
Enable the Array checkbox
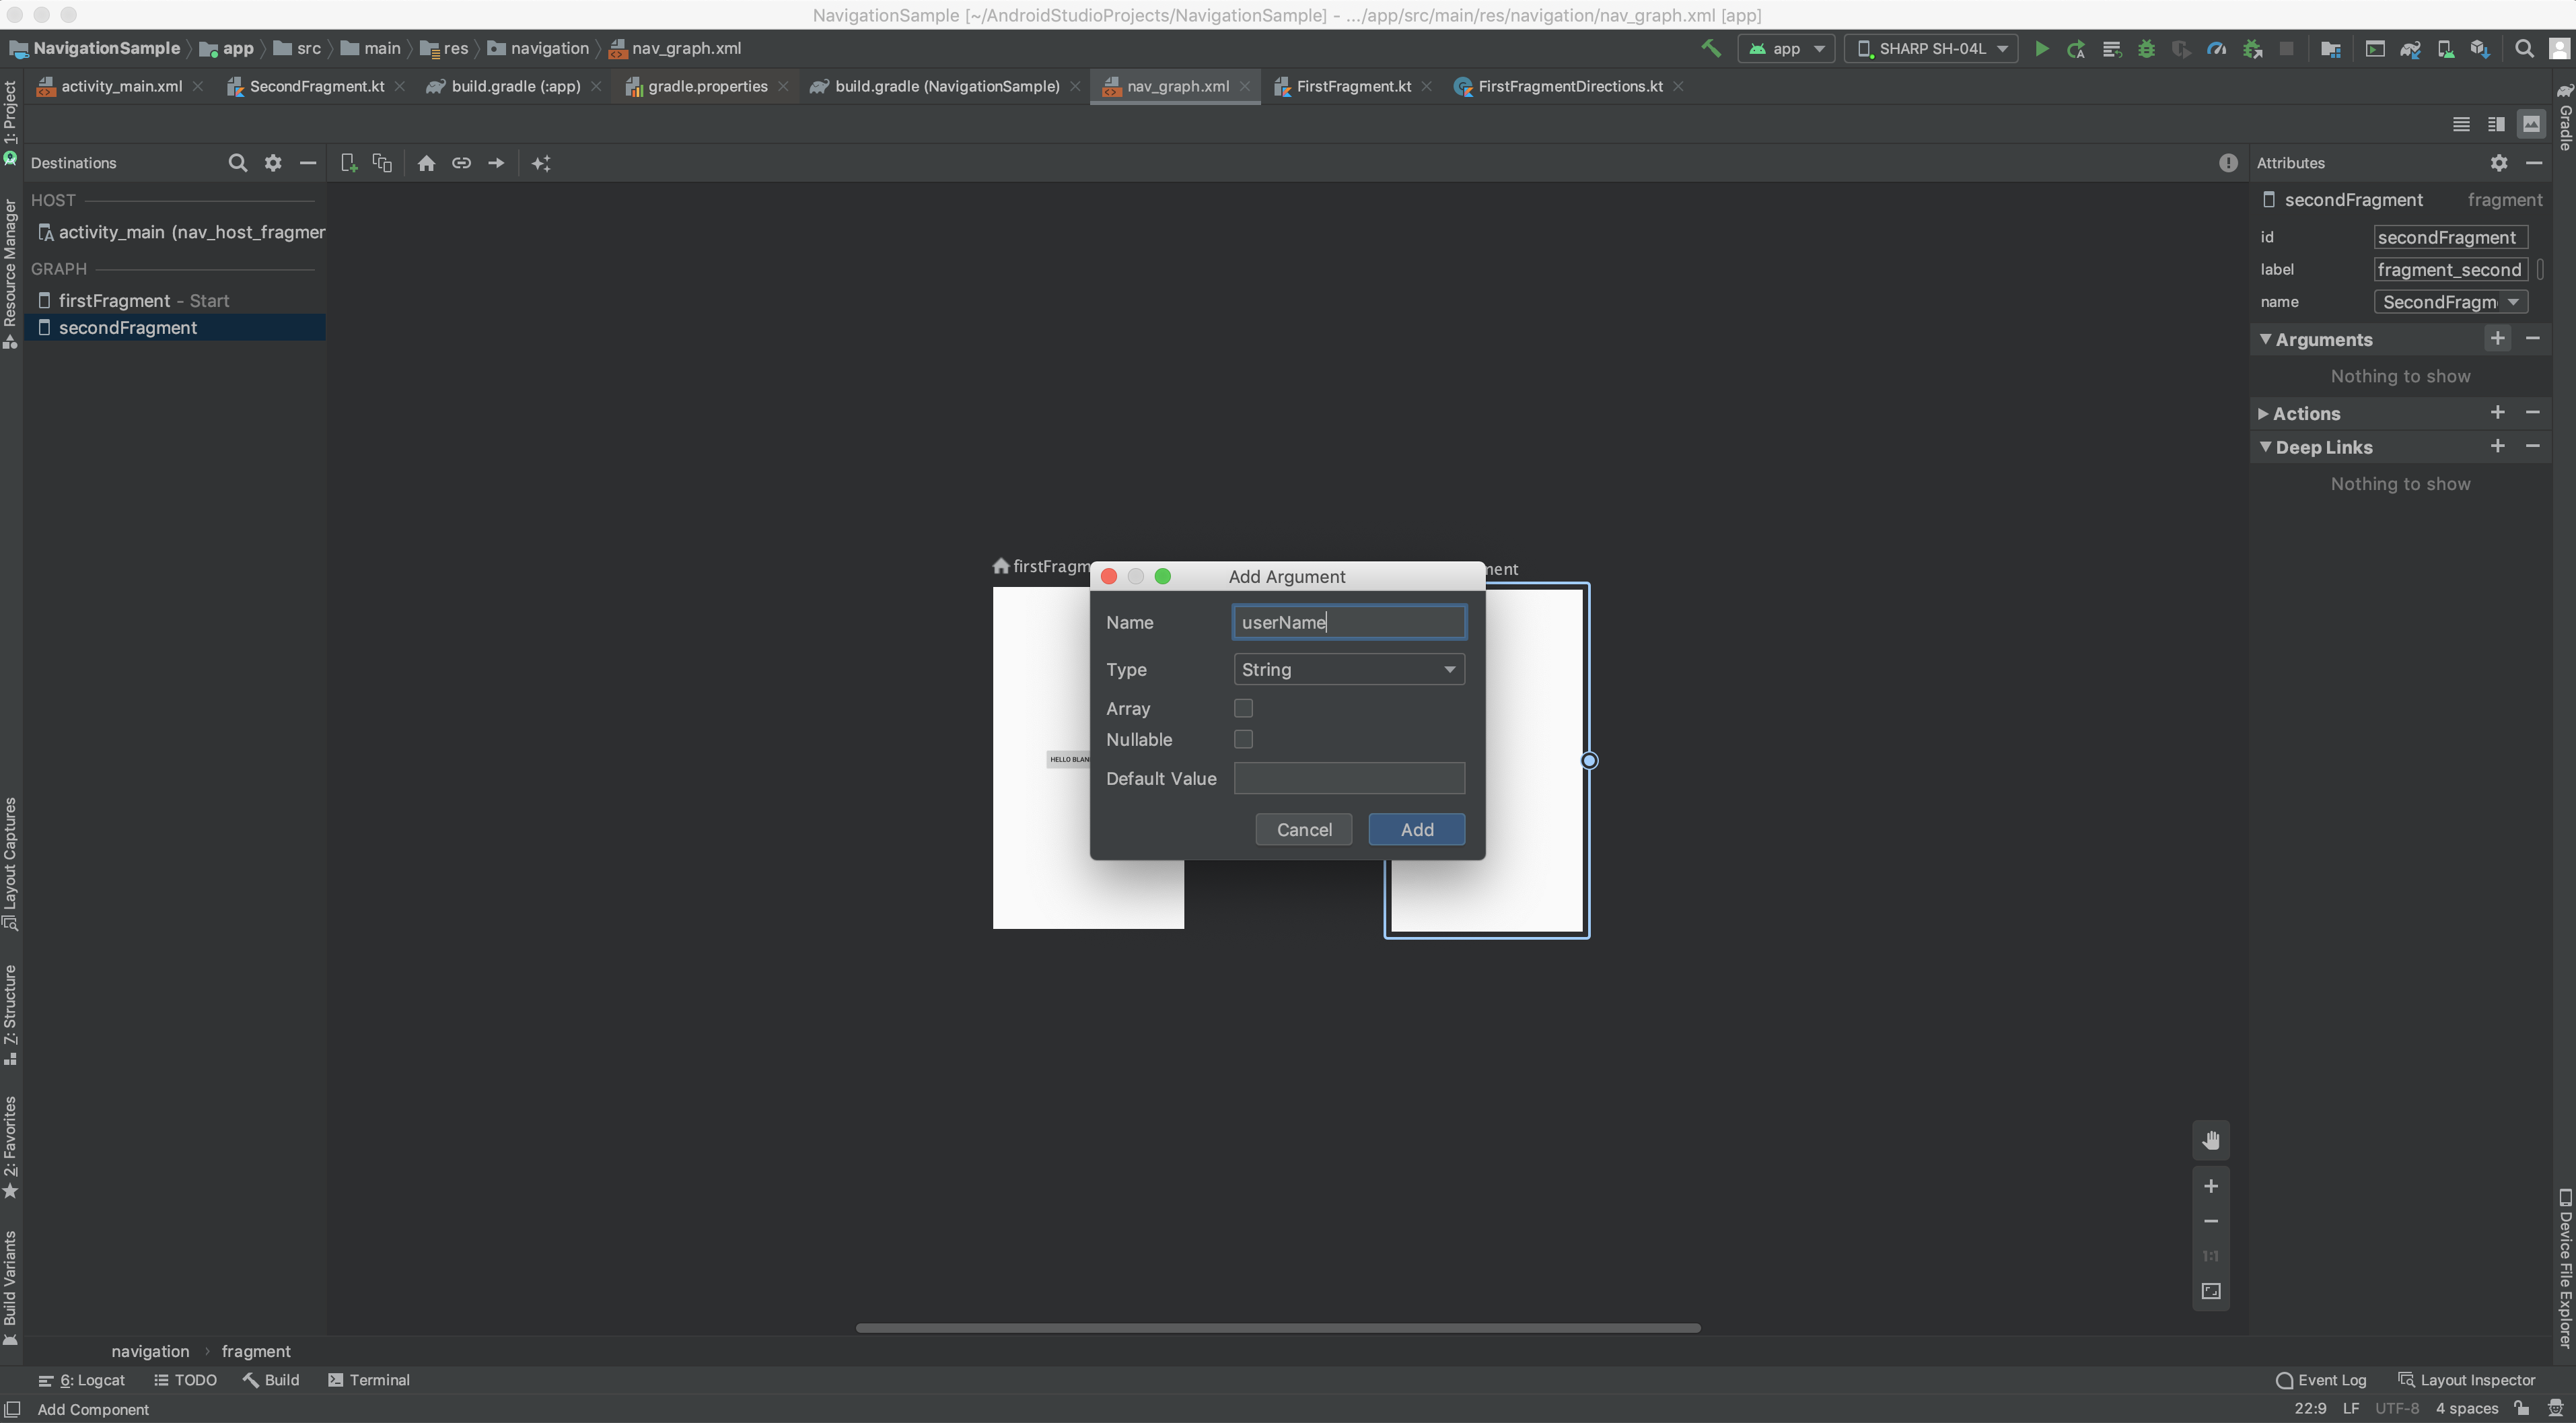[1243, 708]
